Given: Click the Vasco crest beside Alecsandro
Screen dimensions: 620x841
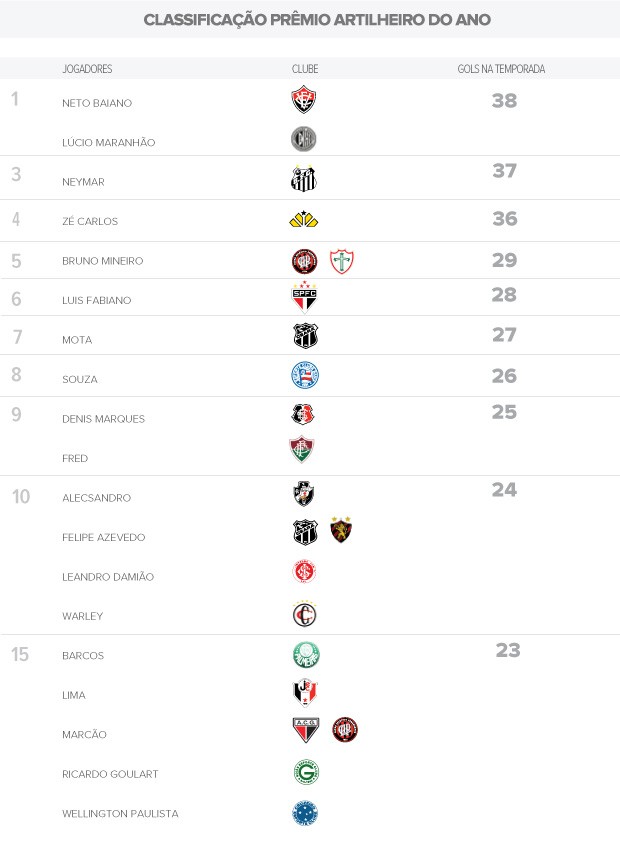Looking at the screenshot, I should coord(304,494).
